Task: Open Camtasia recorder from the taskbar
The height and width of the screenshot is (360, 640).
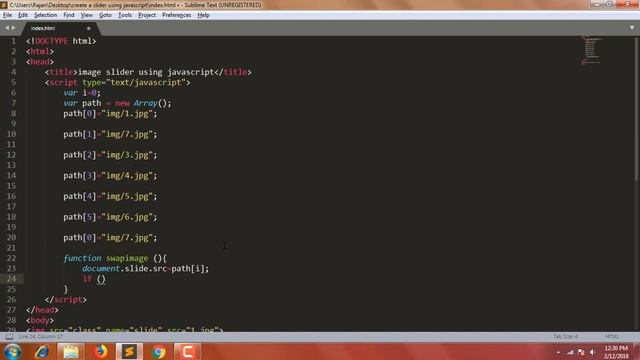Action: click(187, 351)
